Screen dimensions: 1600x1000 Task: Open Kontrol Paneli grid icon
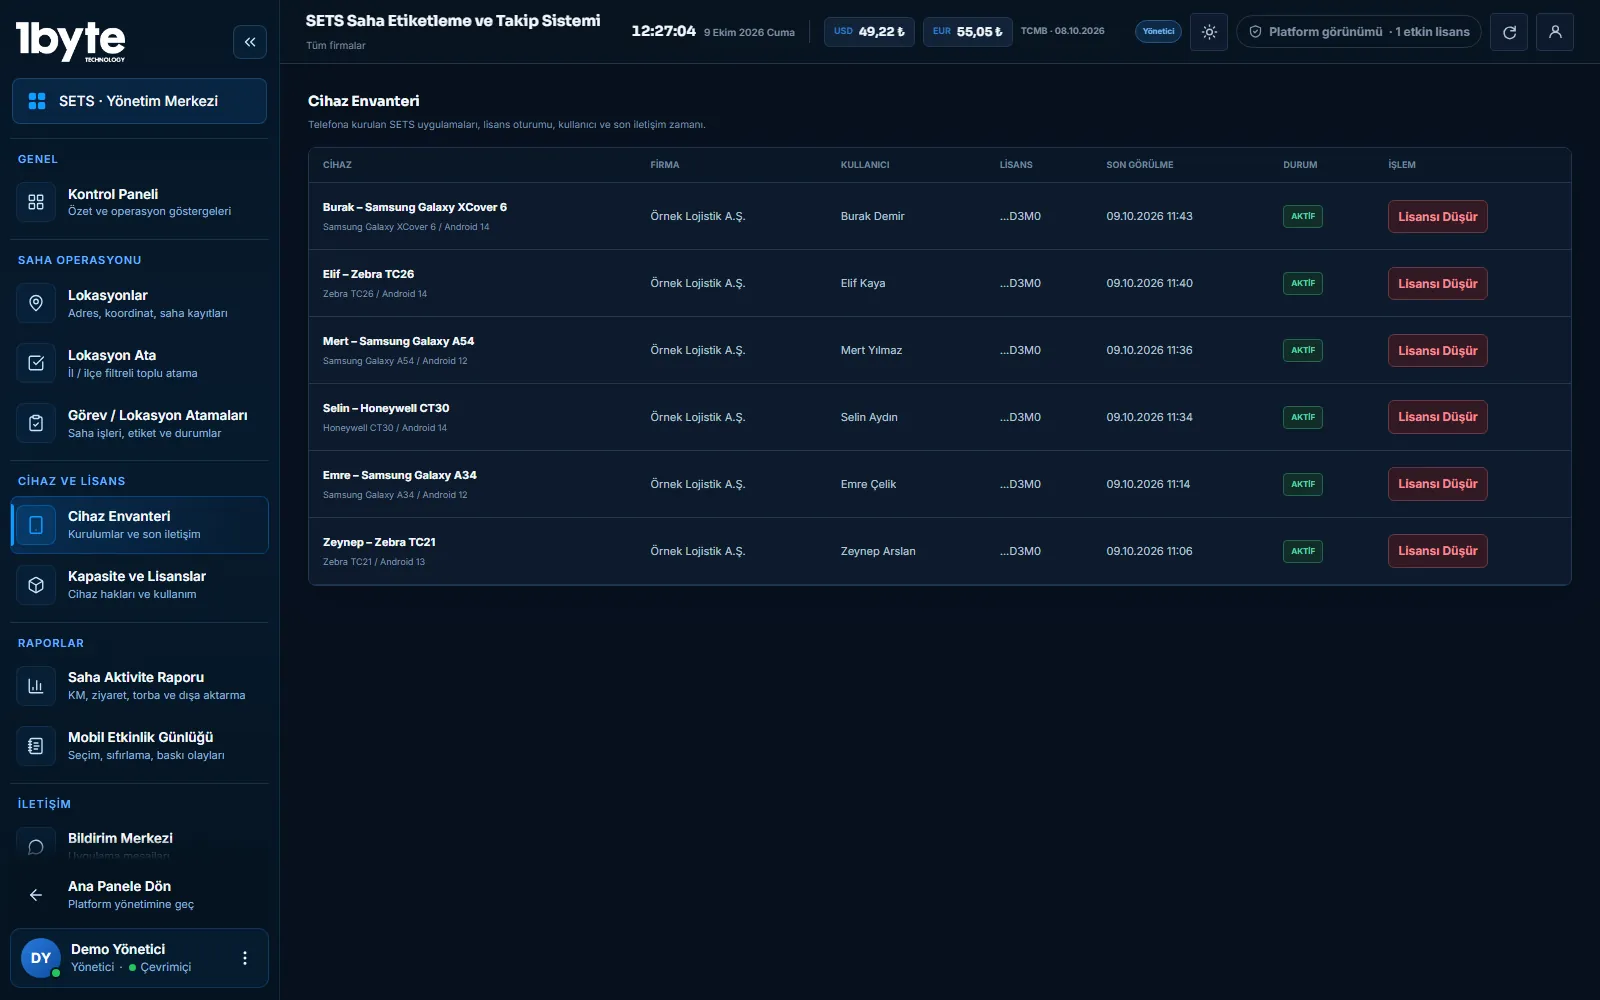click(36, 202)
